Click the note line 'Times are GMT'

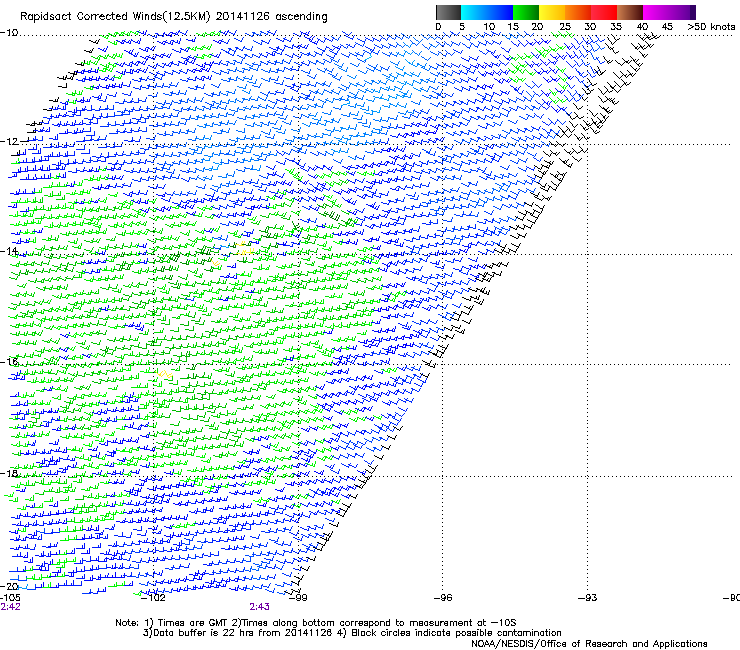(x=193, y=623)
